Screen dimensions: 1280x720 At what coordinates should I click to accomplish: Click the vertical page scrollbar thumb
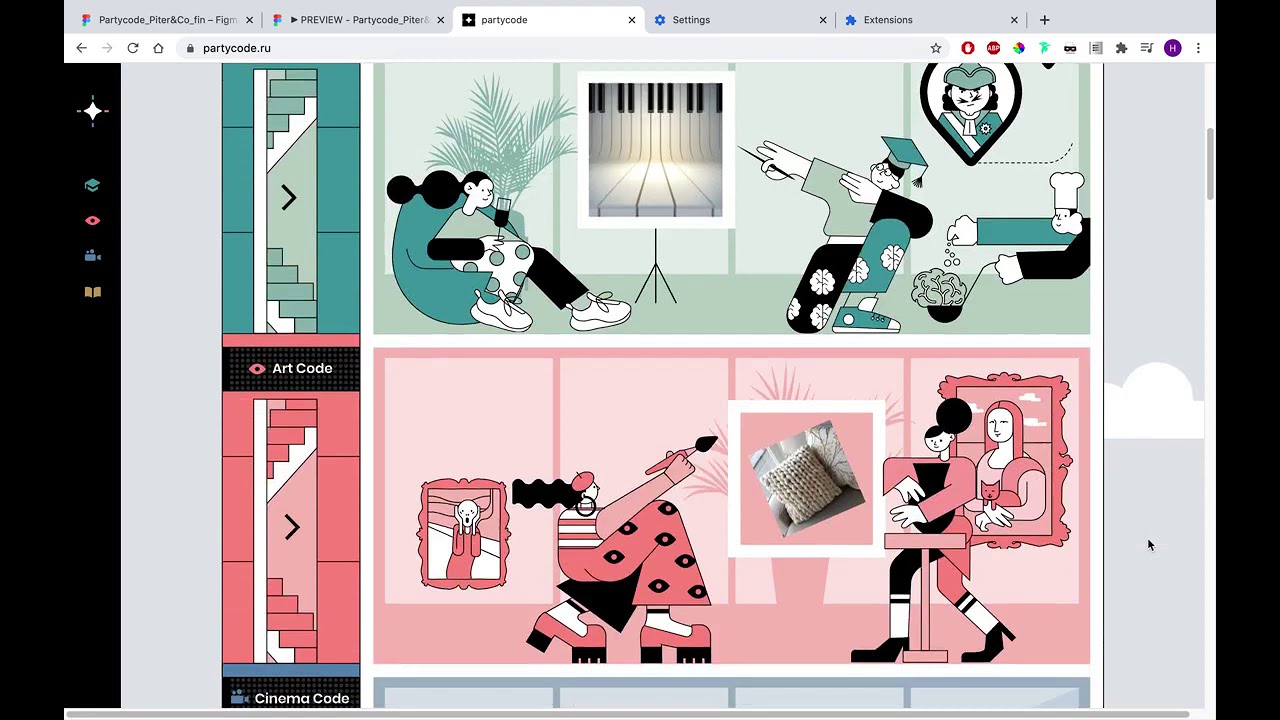pyautogui.click(x=1210, y=165)
